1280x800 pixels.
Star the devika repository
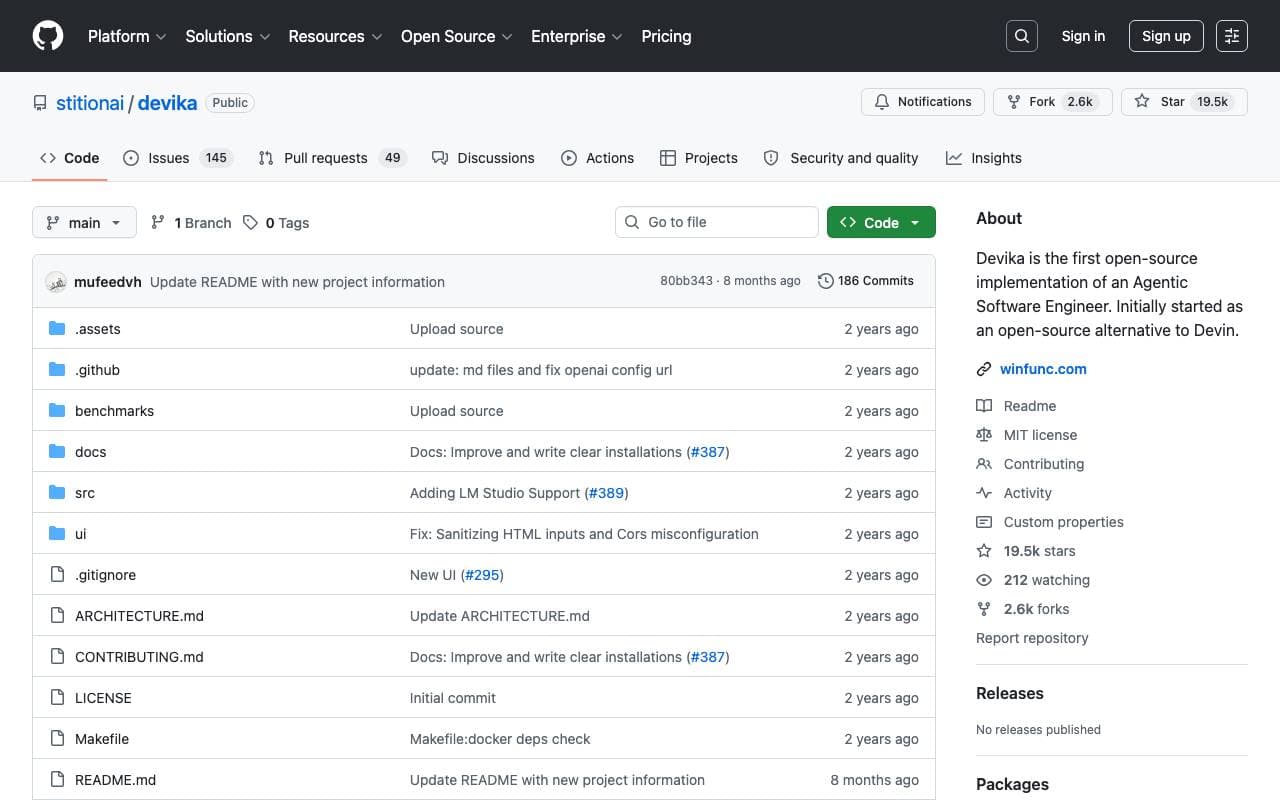(x=1184, y=102)
